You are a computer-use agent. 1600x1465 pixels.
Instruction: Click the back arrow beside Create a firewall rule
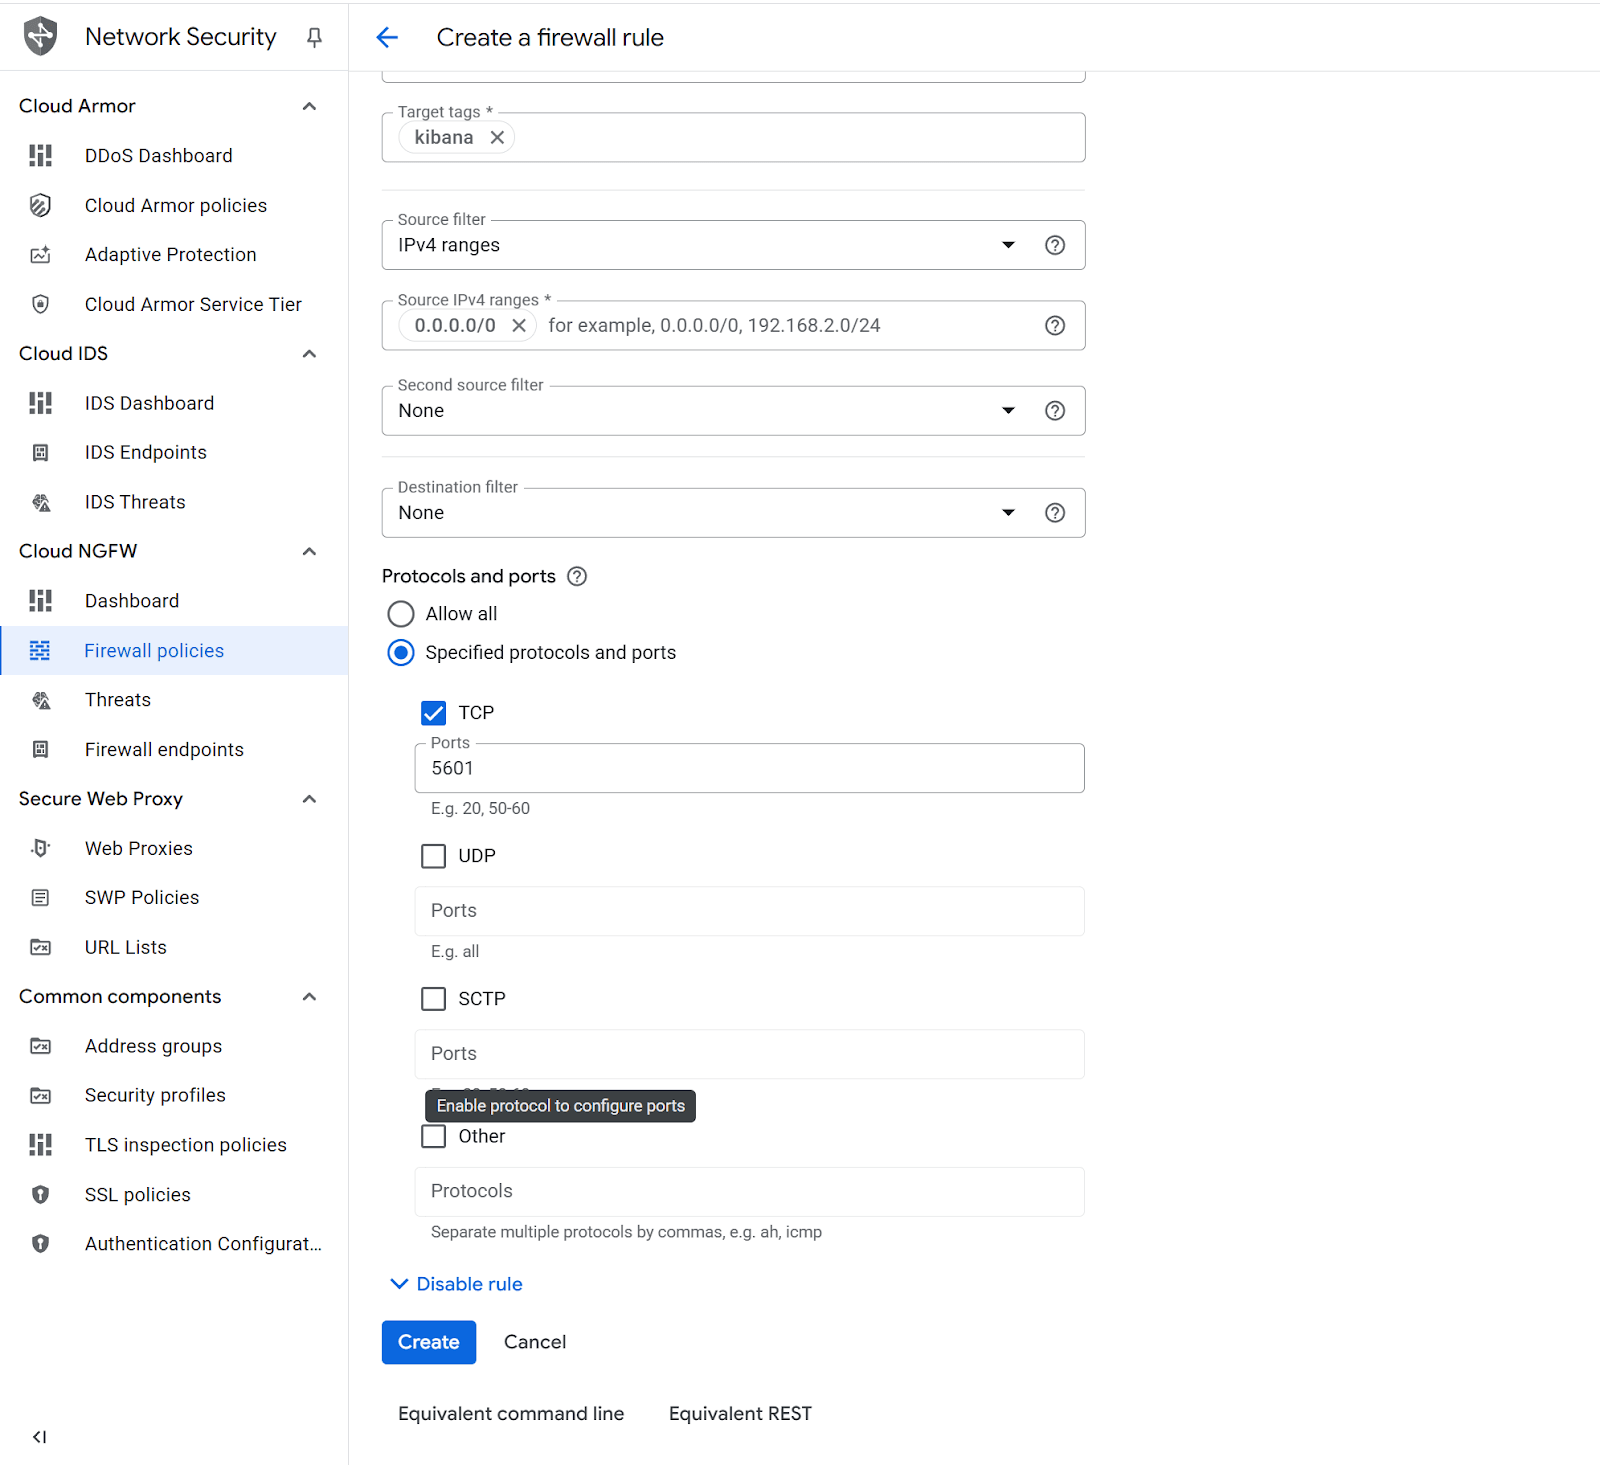click(x=387, y=38)
